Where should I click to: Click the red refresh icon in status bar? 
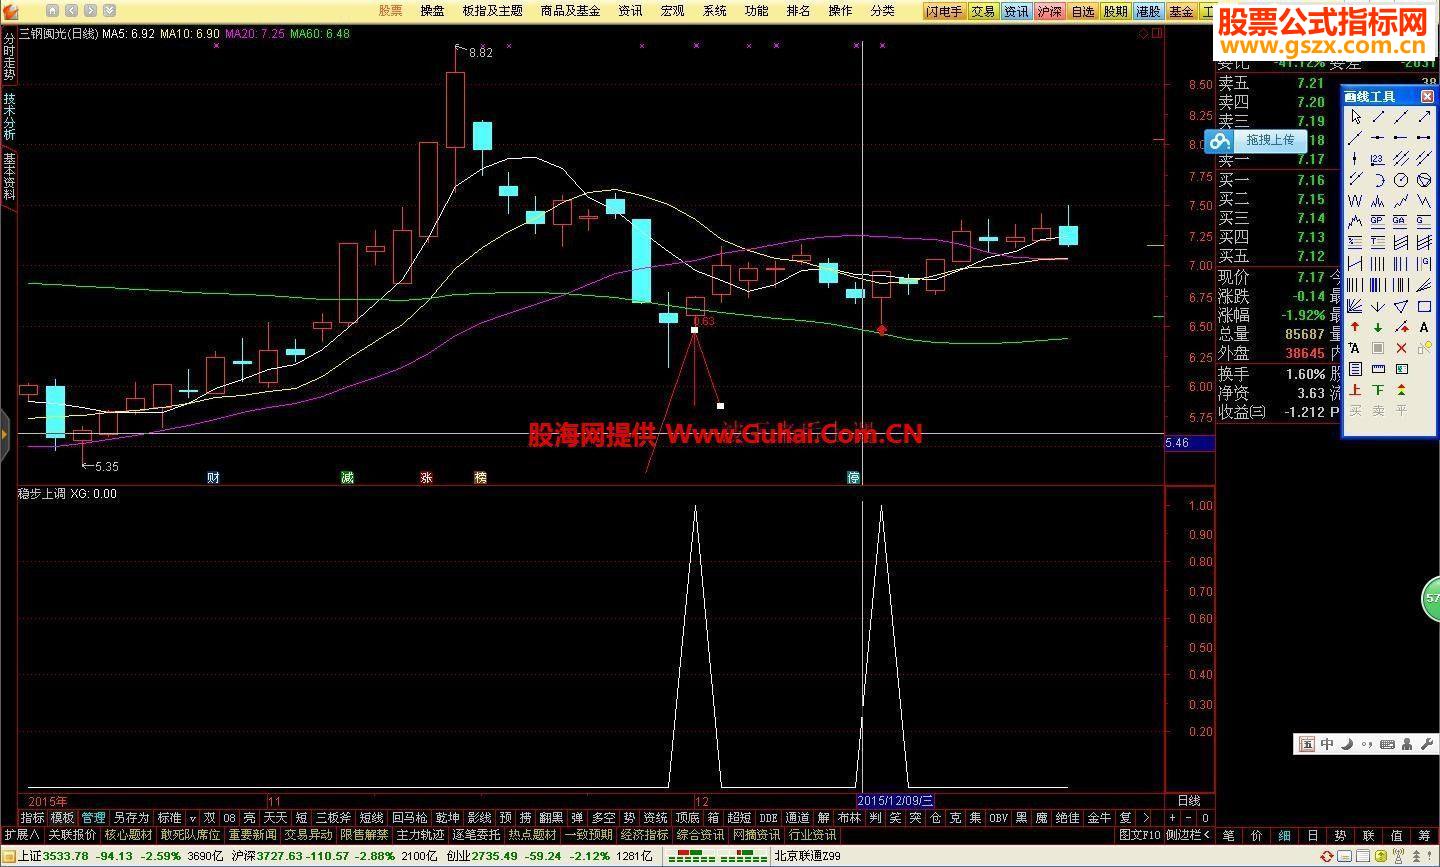[1327, 856]
